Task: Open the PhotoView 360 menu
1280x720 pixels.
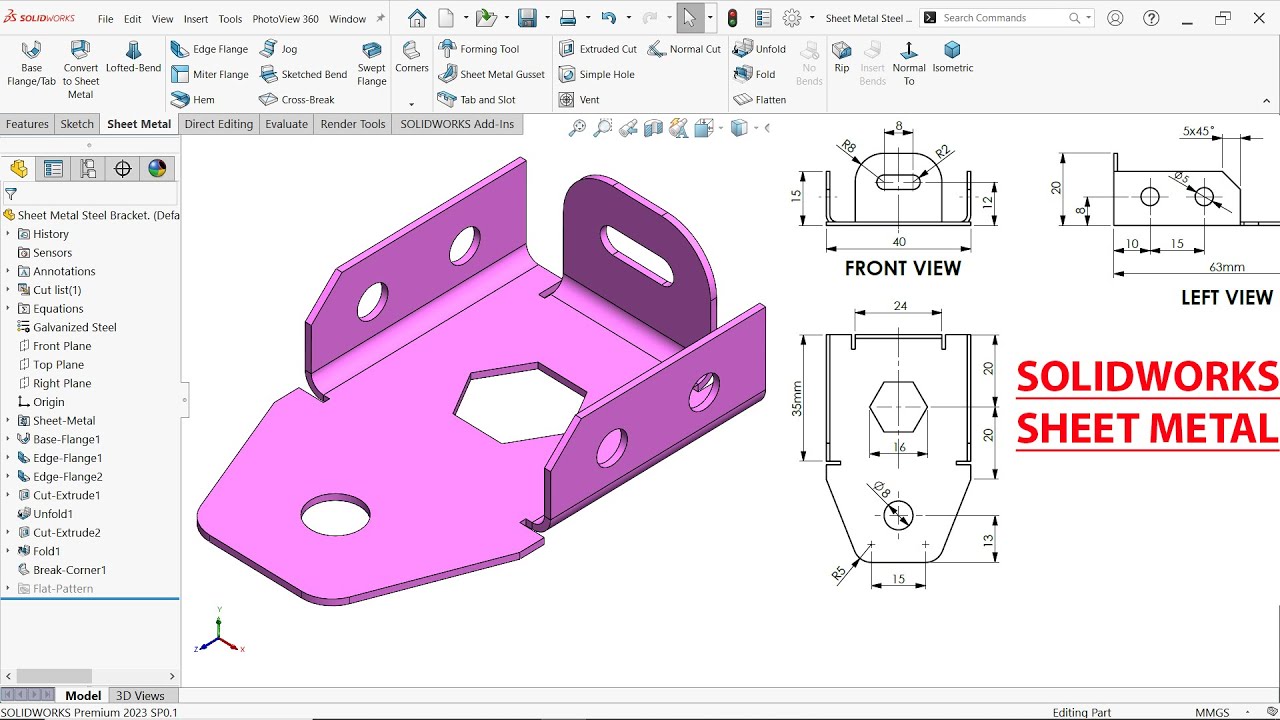Action: click(x=285, y=19)
